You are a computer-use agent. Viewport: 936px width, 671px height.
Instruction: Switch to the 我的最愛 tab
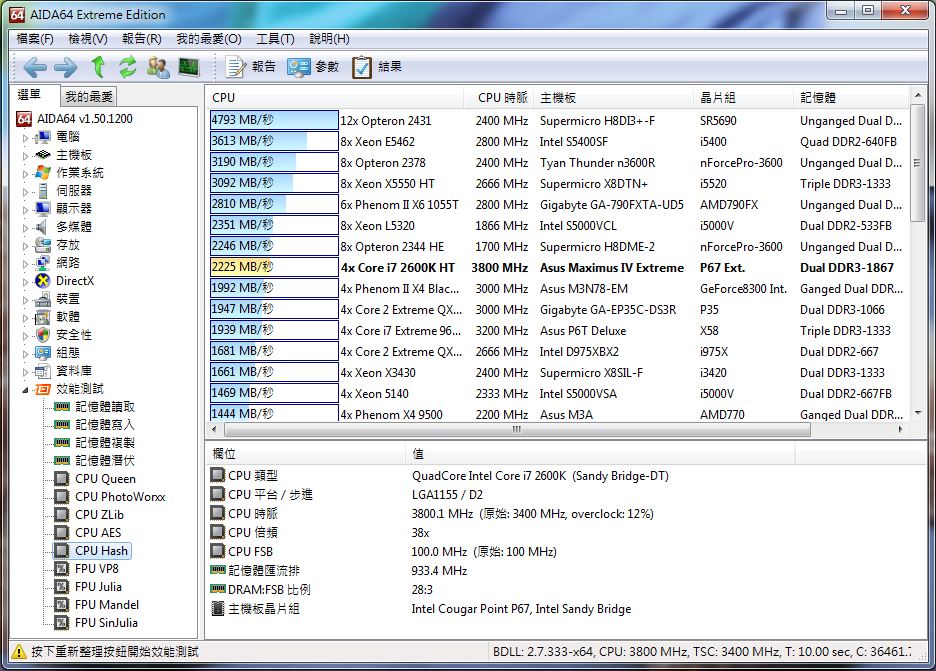[x=88, y=96]
